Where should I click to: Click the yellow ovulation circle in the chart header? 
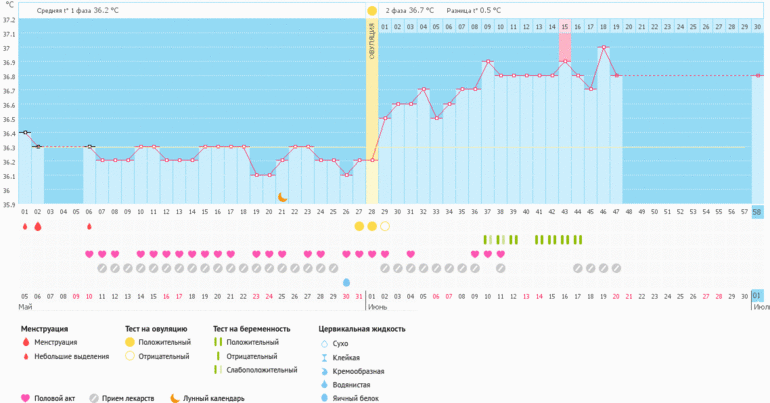click(x=372, y=10)
